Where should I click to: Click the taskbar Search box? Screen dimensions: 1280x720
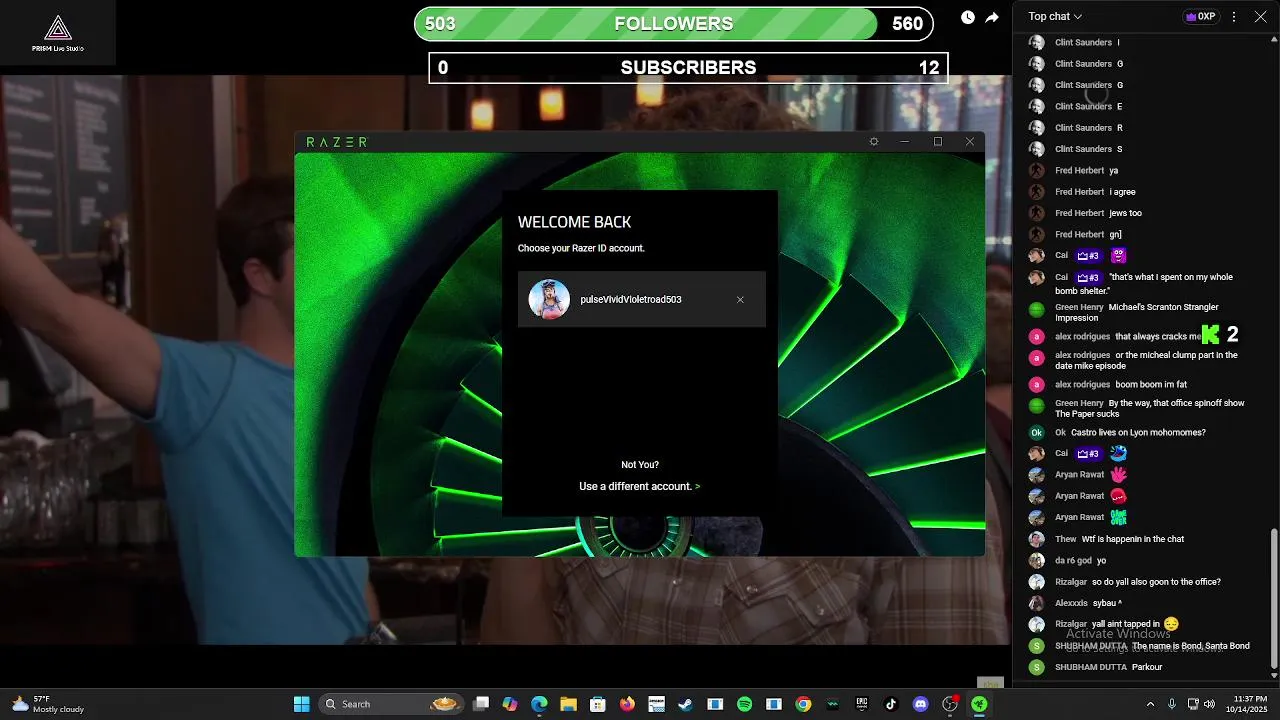click(x=390, y=704)
